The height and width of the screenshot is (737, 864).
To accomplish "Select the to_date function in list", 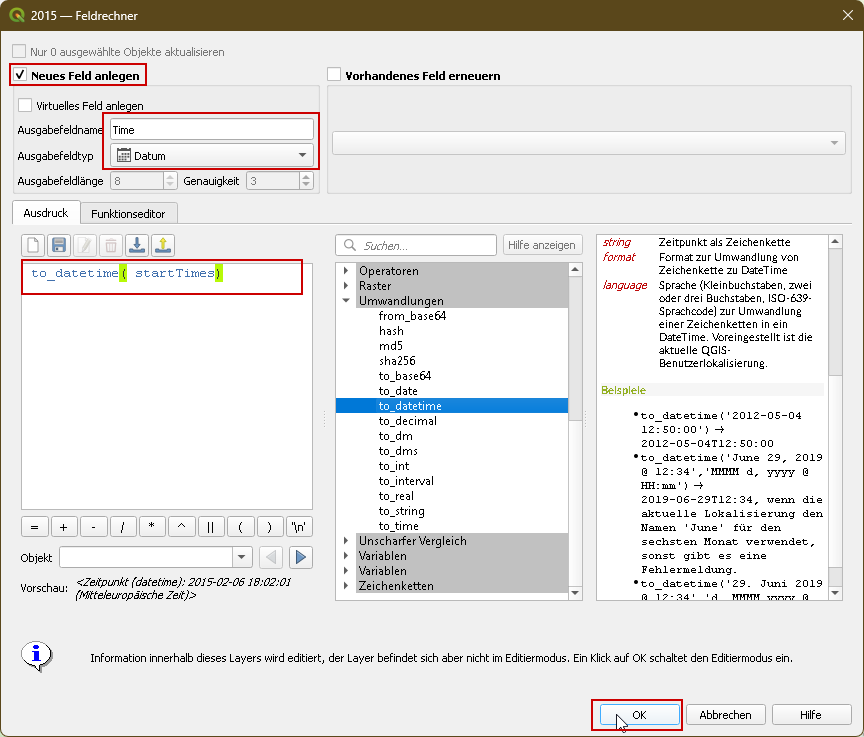I will [x=398, y=391].
